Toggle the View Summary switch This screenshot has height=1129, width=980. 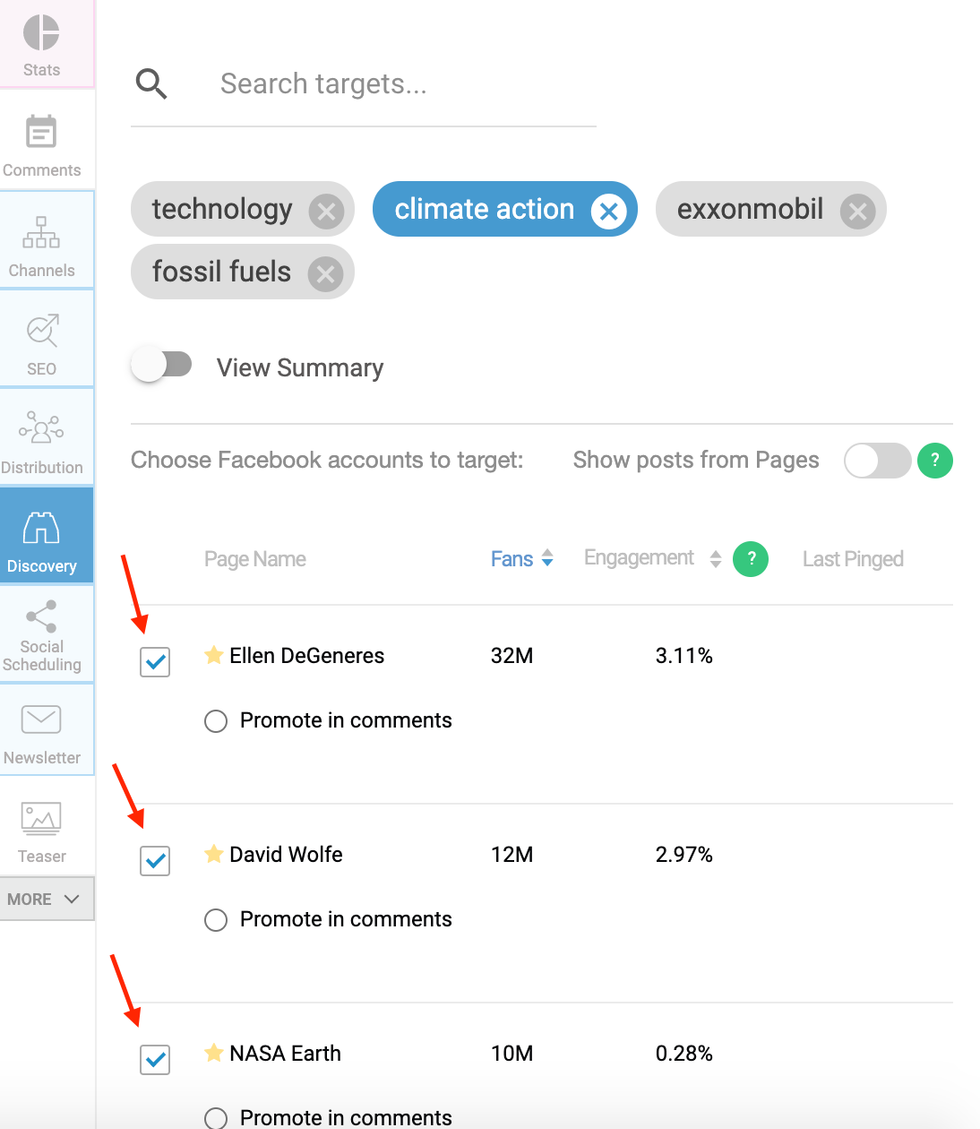pos(163,366)
